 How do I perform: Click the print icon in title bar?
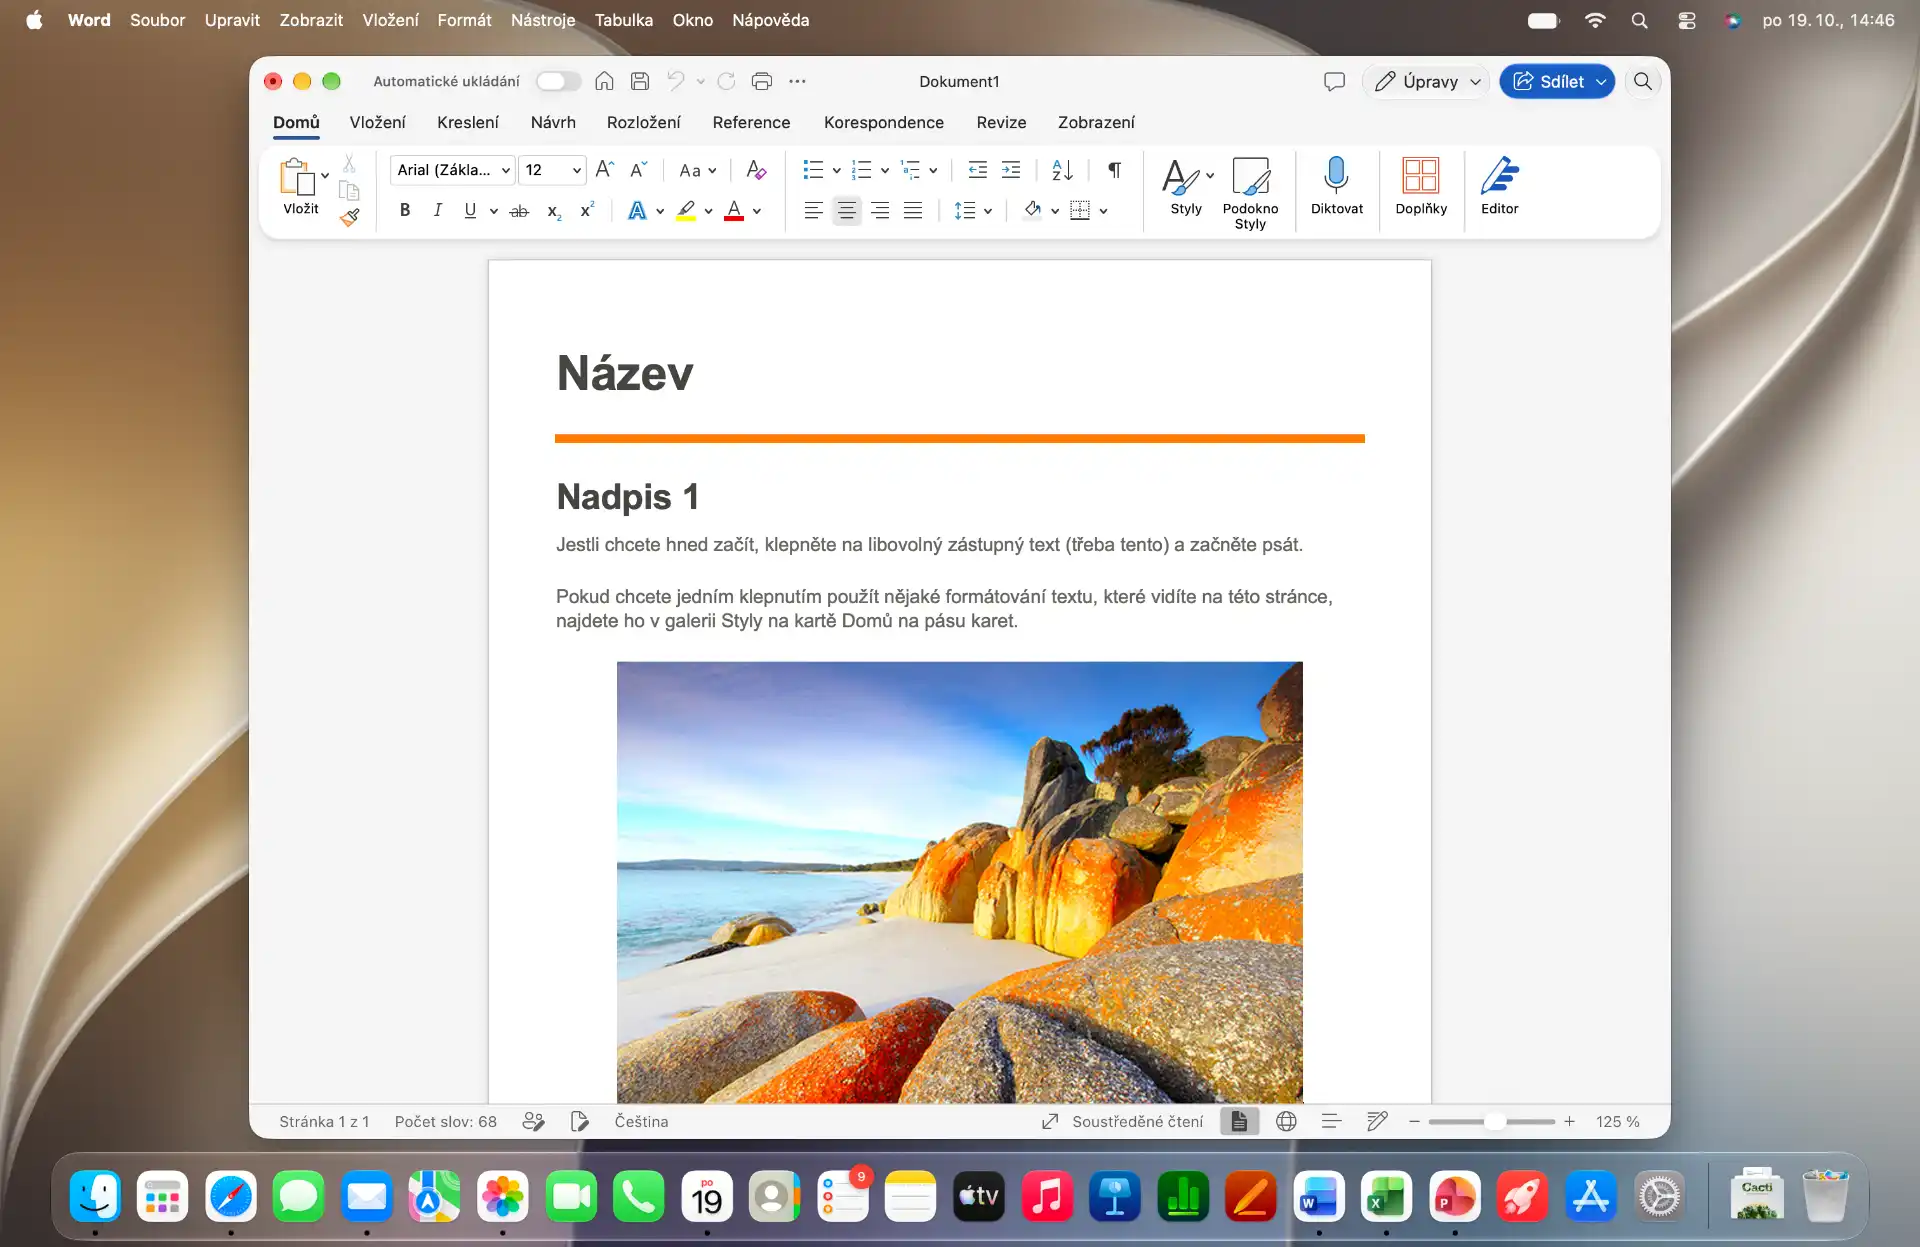762,82
